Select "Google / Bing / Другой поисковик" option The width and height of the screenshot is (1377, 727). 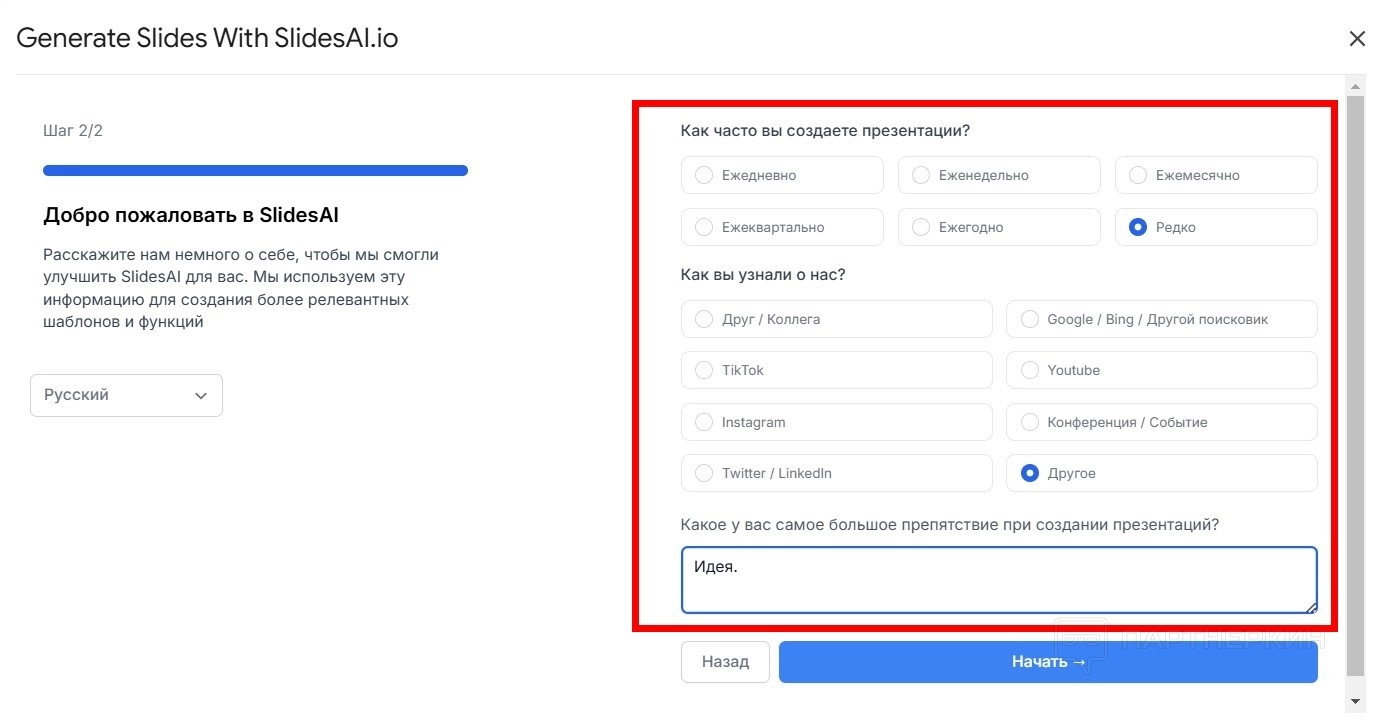point(1029,319)
